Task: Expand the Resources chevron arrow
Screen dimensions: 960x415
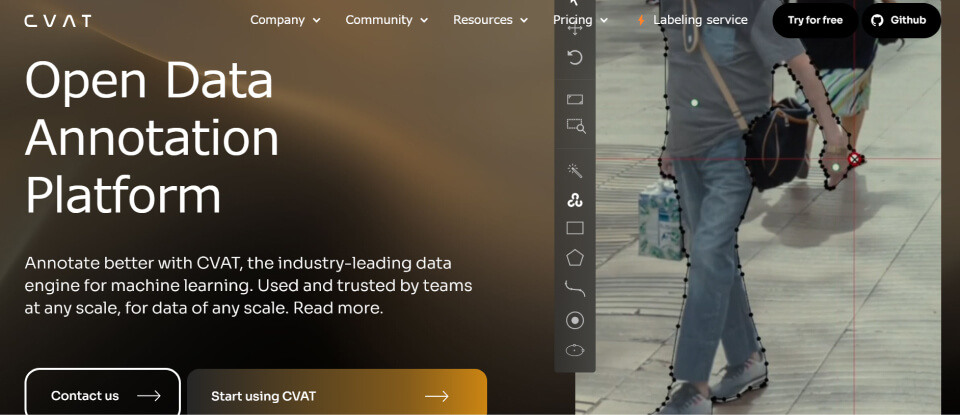Action: click(x=523, y=21)
